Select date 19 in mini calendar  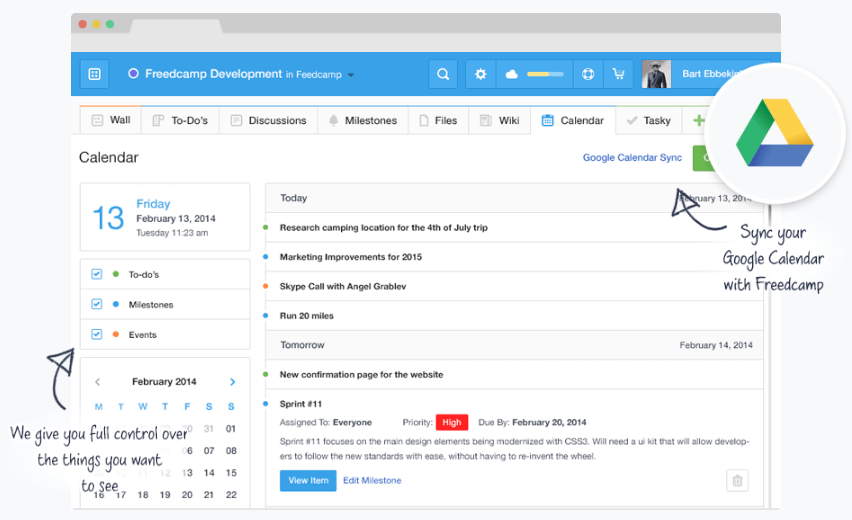pos(165,494)
